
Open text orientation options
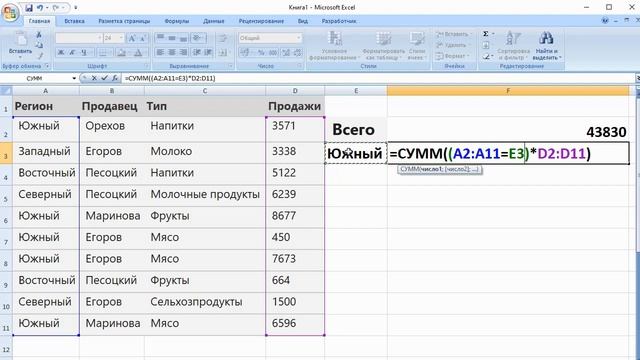(x=198, y=38)
